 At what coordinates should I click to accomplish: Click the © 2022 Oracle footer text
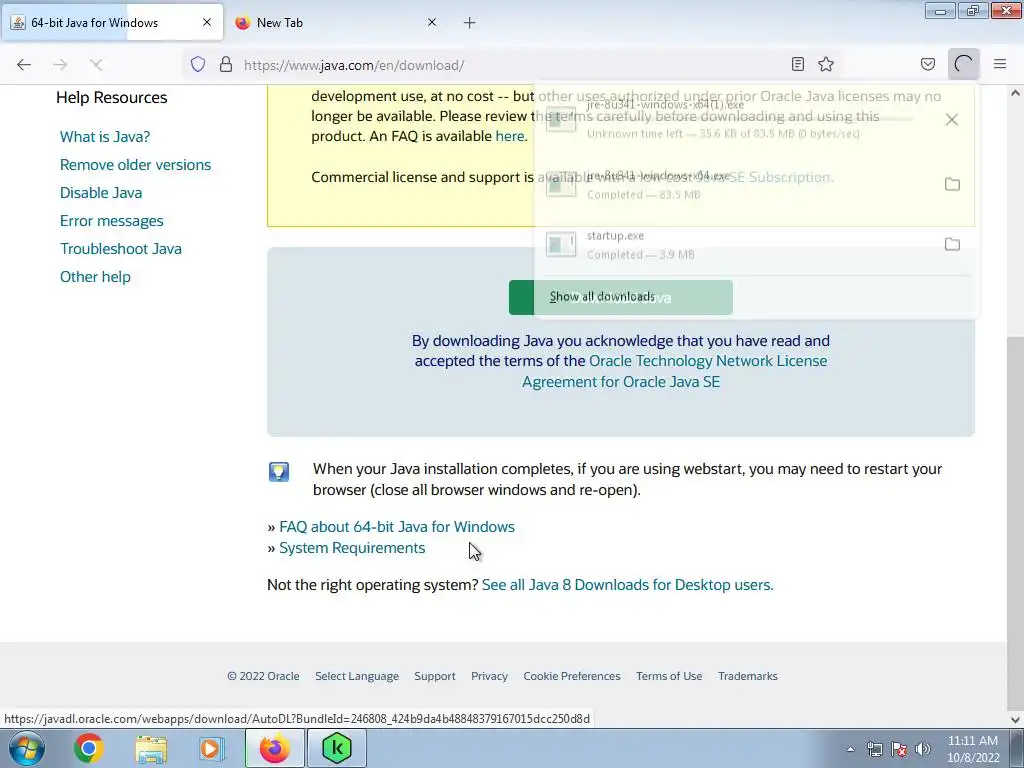click(263, 676)
